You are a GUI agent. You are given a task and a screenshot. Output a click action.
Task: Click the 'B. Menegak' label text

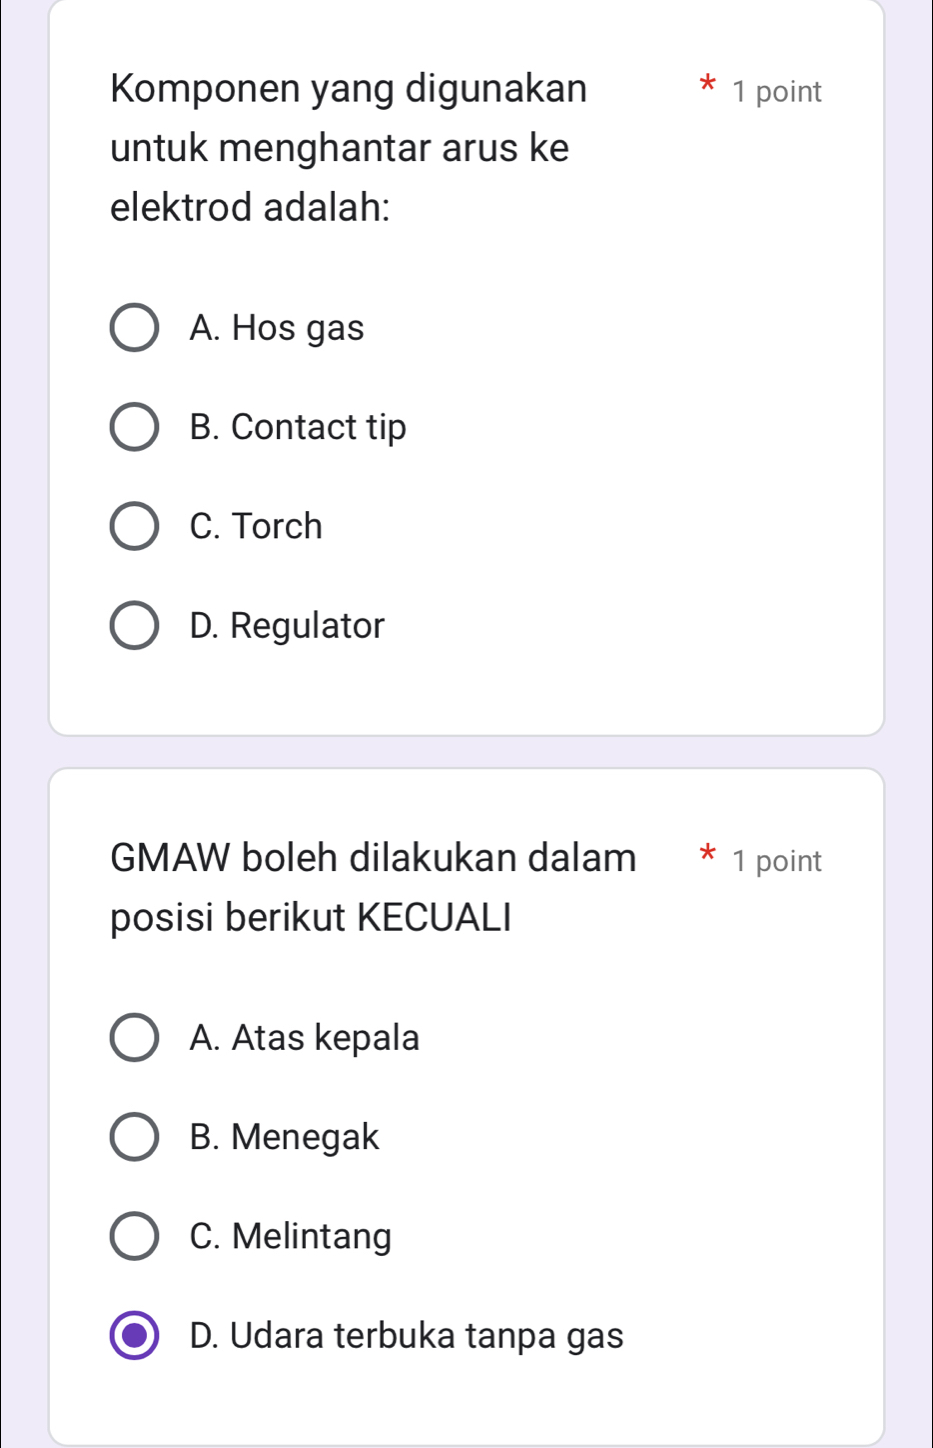point(284,1137)
